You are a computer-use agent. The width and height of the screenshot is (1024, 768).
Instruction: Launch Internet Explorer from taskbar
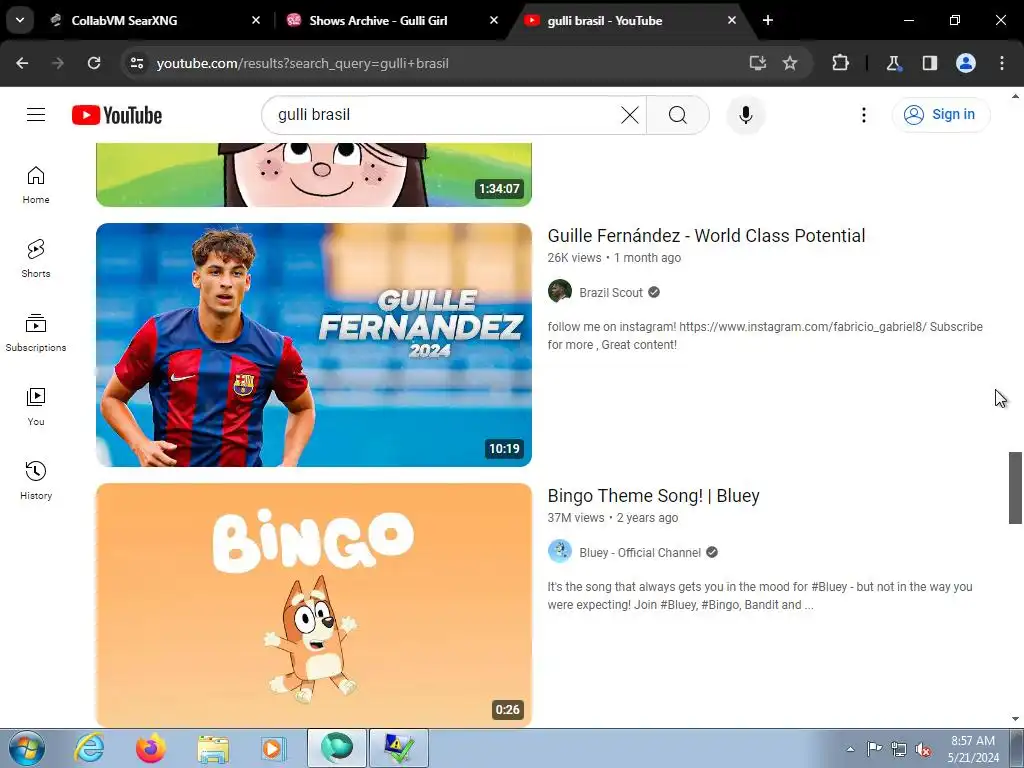[x=89, y=748]
